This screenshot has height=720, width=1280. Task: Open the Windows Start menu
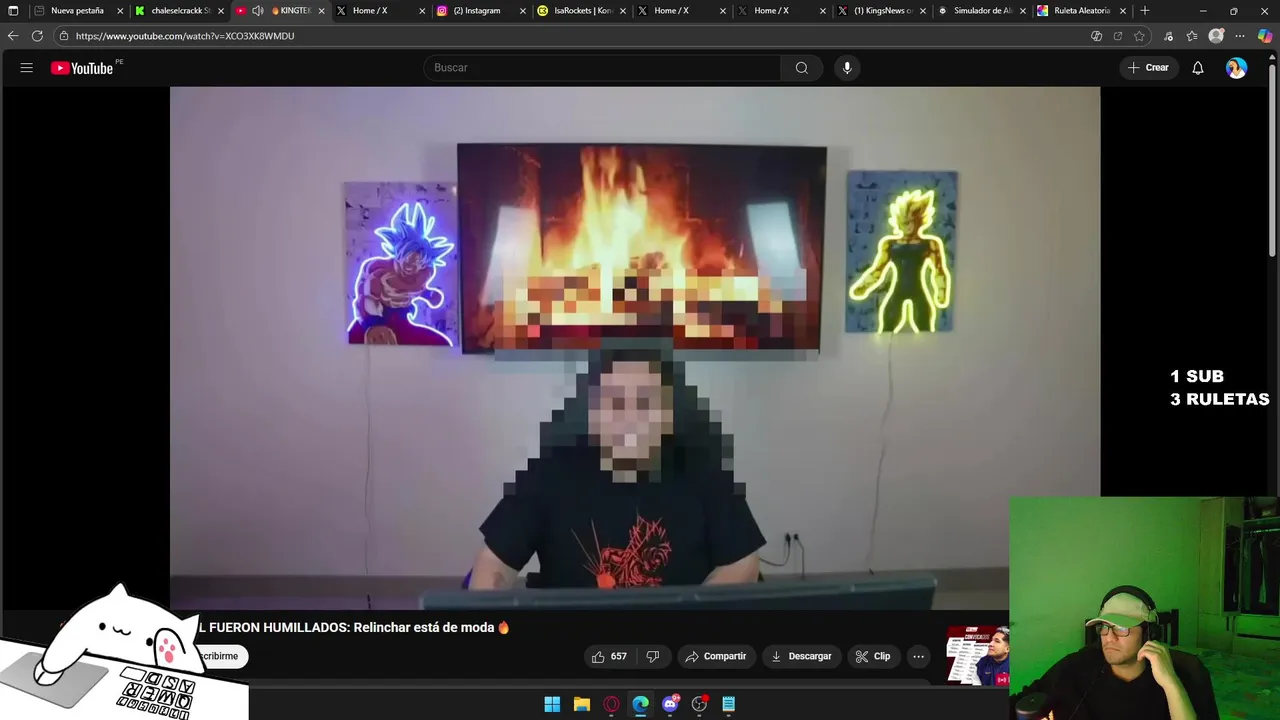552,704
